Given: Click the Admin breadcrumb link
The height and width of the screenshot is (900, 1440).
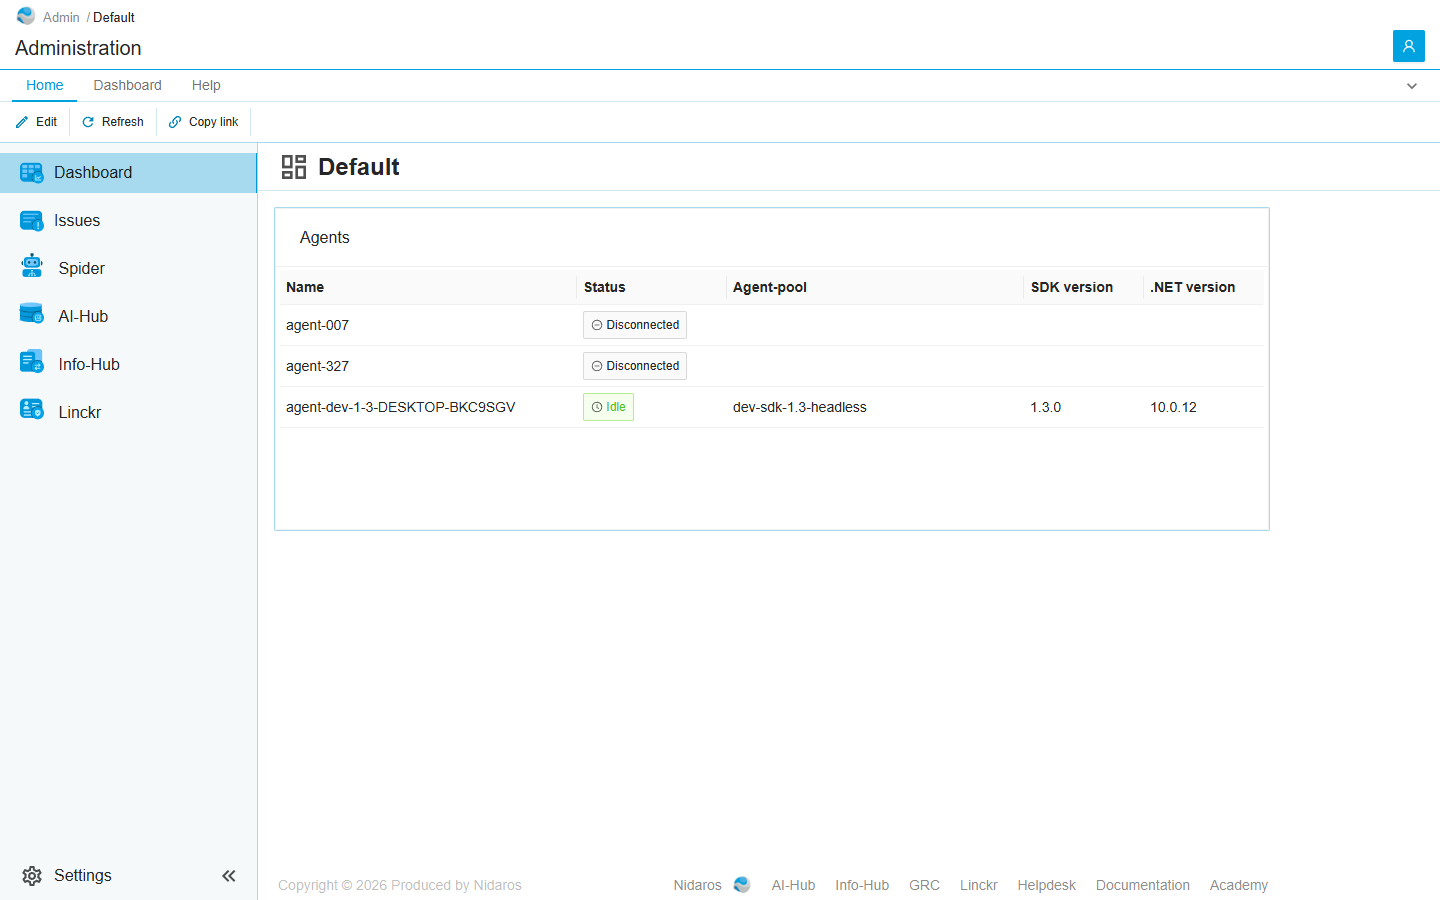Looking at the screenshot, I should [61, 17].
